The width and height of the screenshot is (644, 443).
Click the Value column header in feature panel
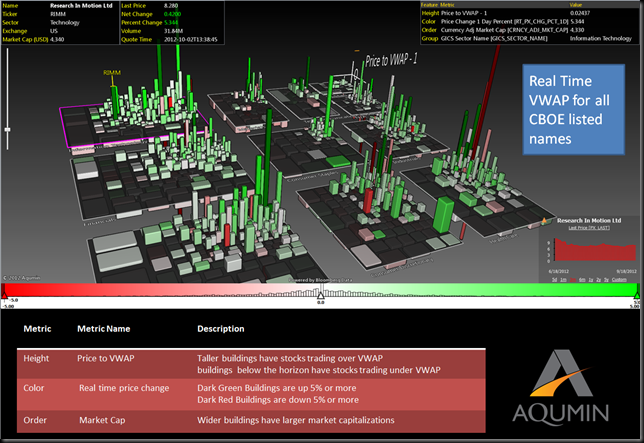pos(576,5)
